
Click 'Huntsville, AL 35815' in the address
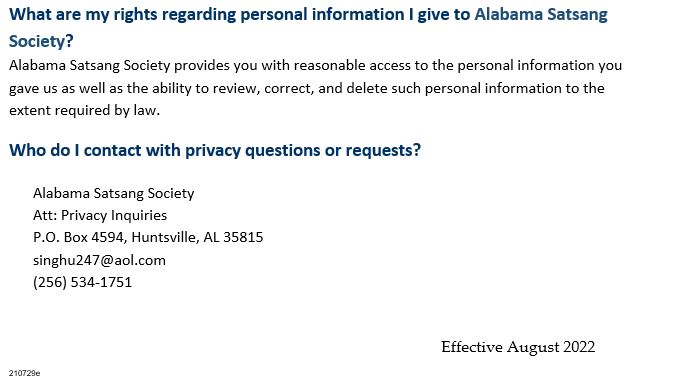pos(198,237)
